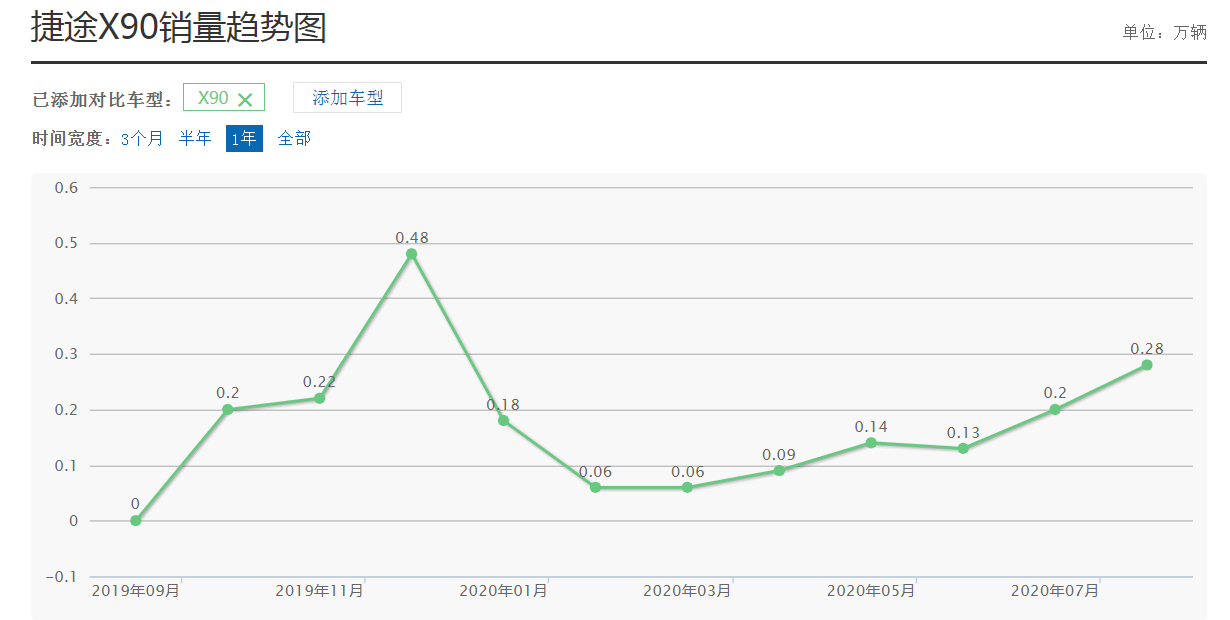The height and width of the screenshot is (620, 1230).
Task: Click the 2020年01月 axis label
Action: (x=503, y=591)
